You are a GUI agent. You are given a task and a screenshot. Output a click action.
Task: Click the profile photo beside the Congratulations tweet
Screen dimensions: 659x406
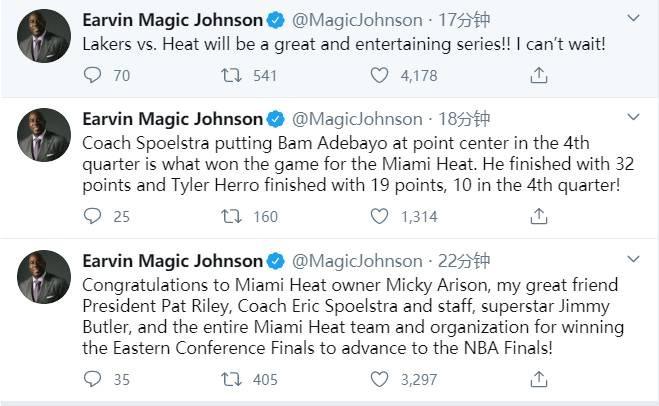point(43,277)
